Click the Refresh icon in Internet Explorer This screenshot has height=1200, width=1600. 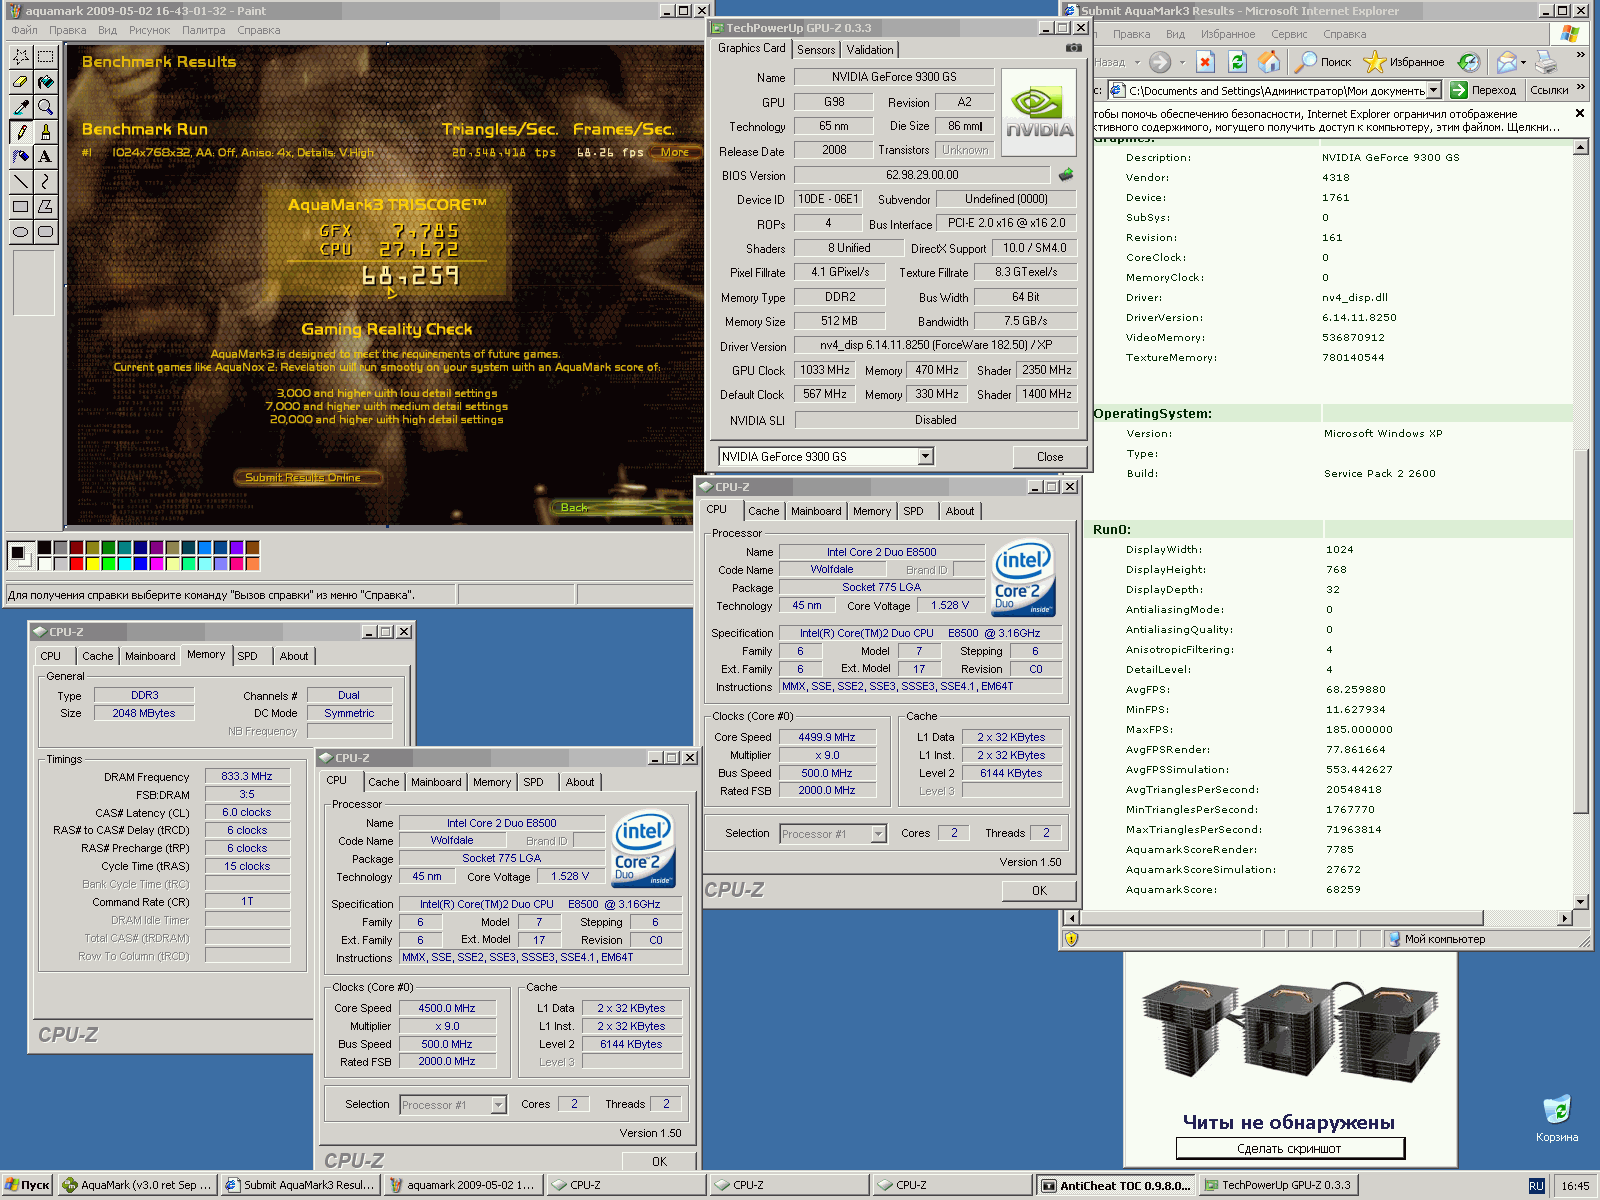1237,62
